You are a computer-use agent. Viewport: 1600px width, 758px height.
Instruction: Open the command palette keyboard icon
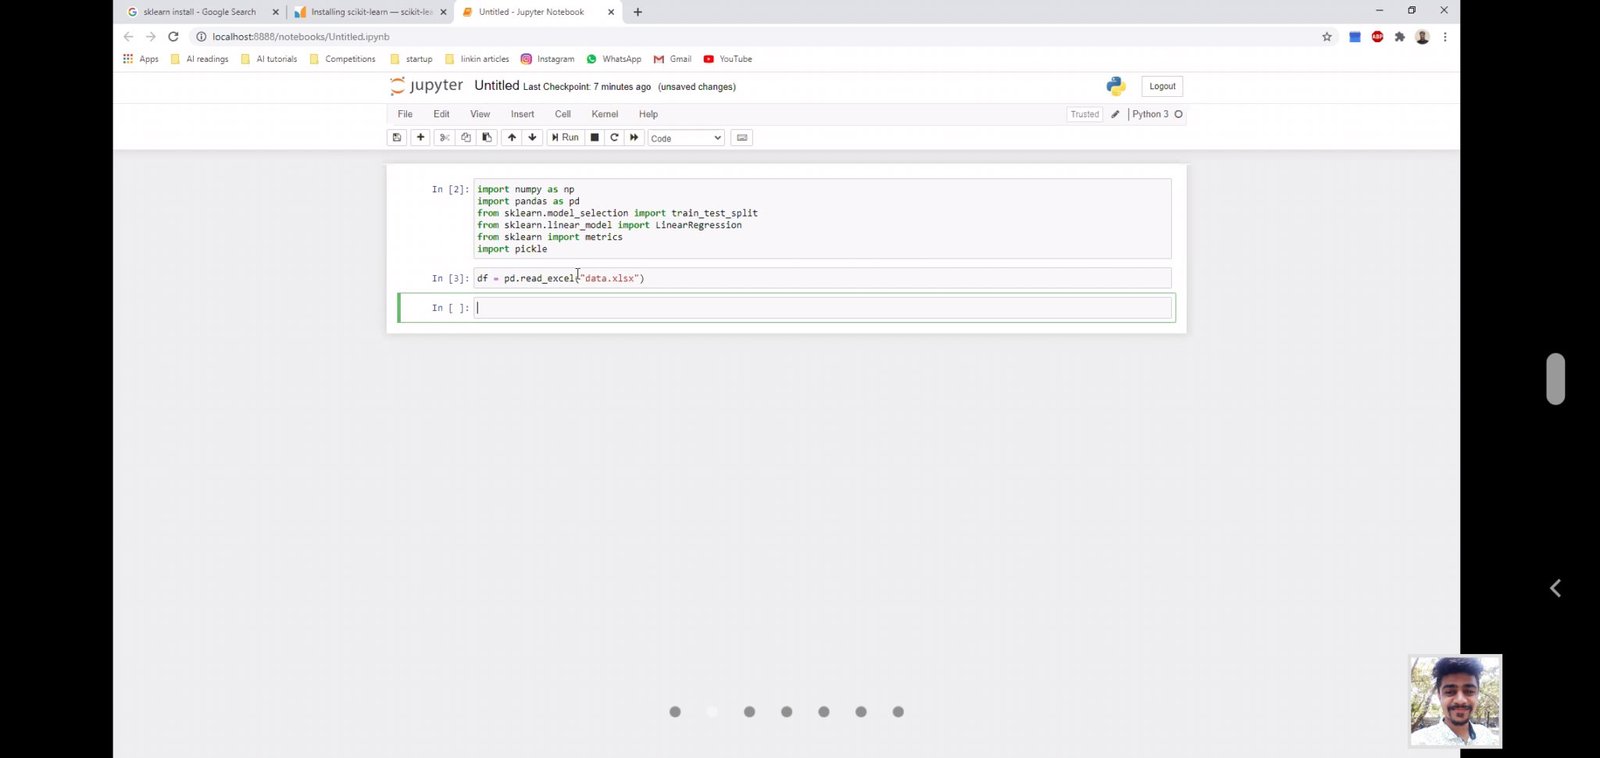click(x=742, y=138)
